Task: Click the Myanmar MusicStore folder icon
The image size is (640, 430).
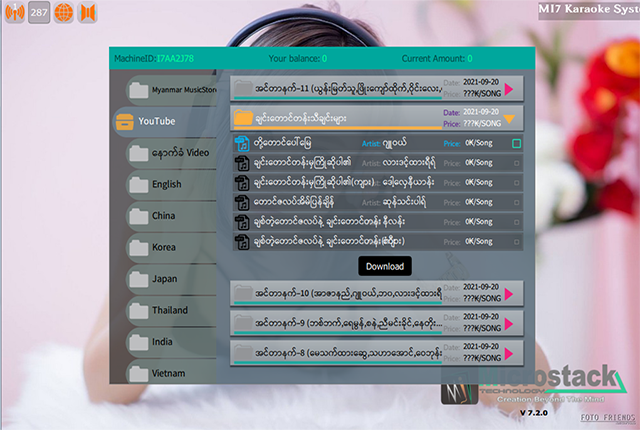Action: tap(138, 91)
